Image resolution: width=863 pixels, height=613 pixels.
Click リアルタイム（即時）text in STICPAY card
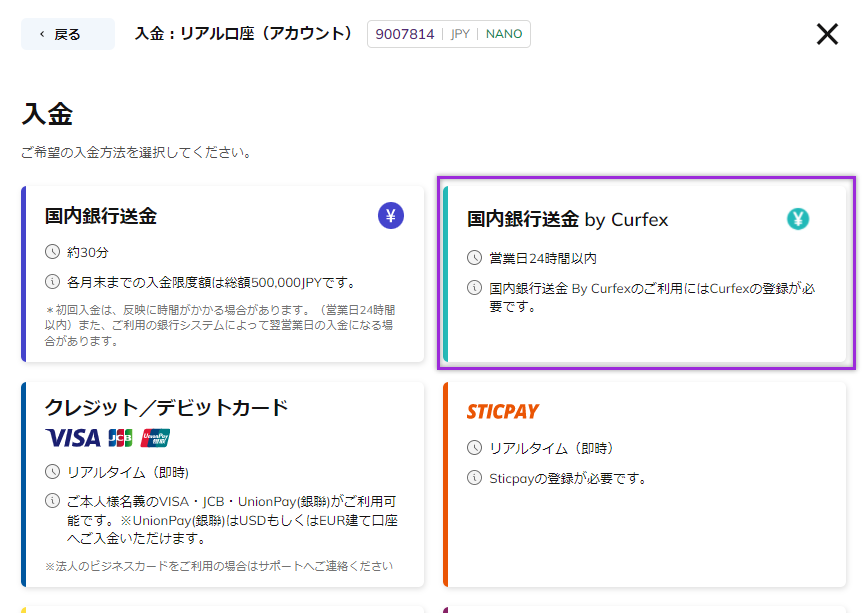[x=551, y=448]
